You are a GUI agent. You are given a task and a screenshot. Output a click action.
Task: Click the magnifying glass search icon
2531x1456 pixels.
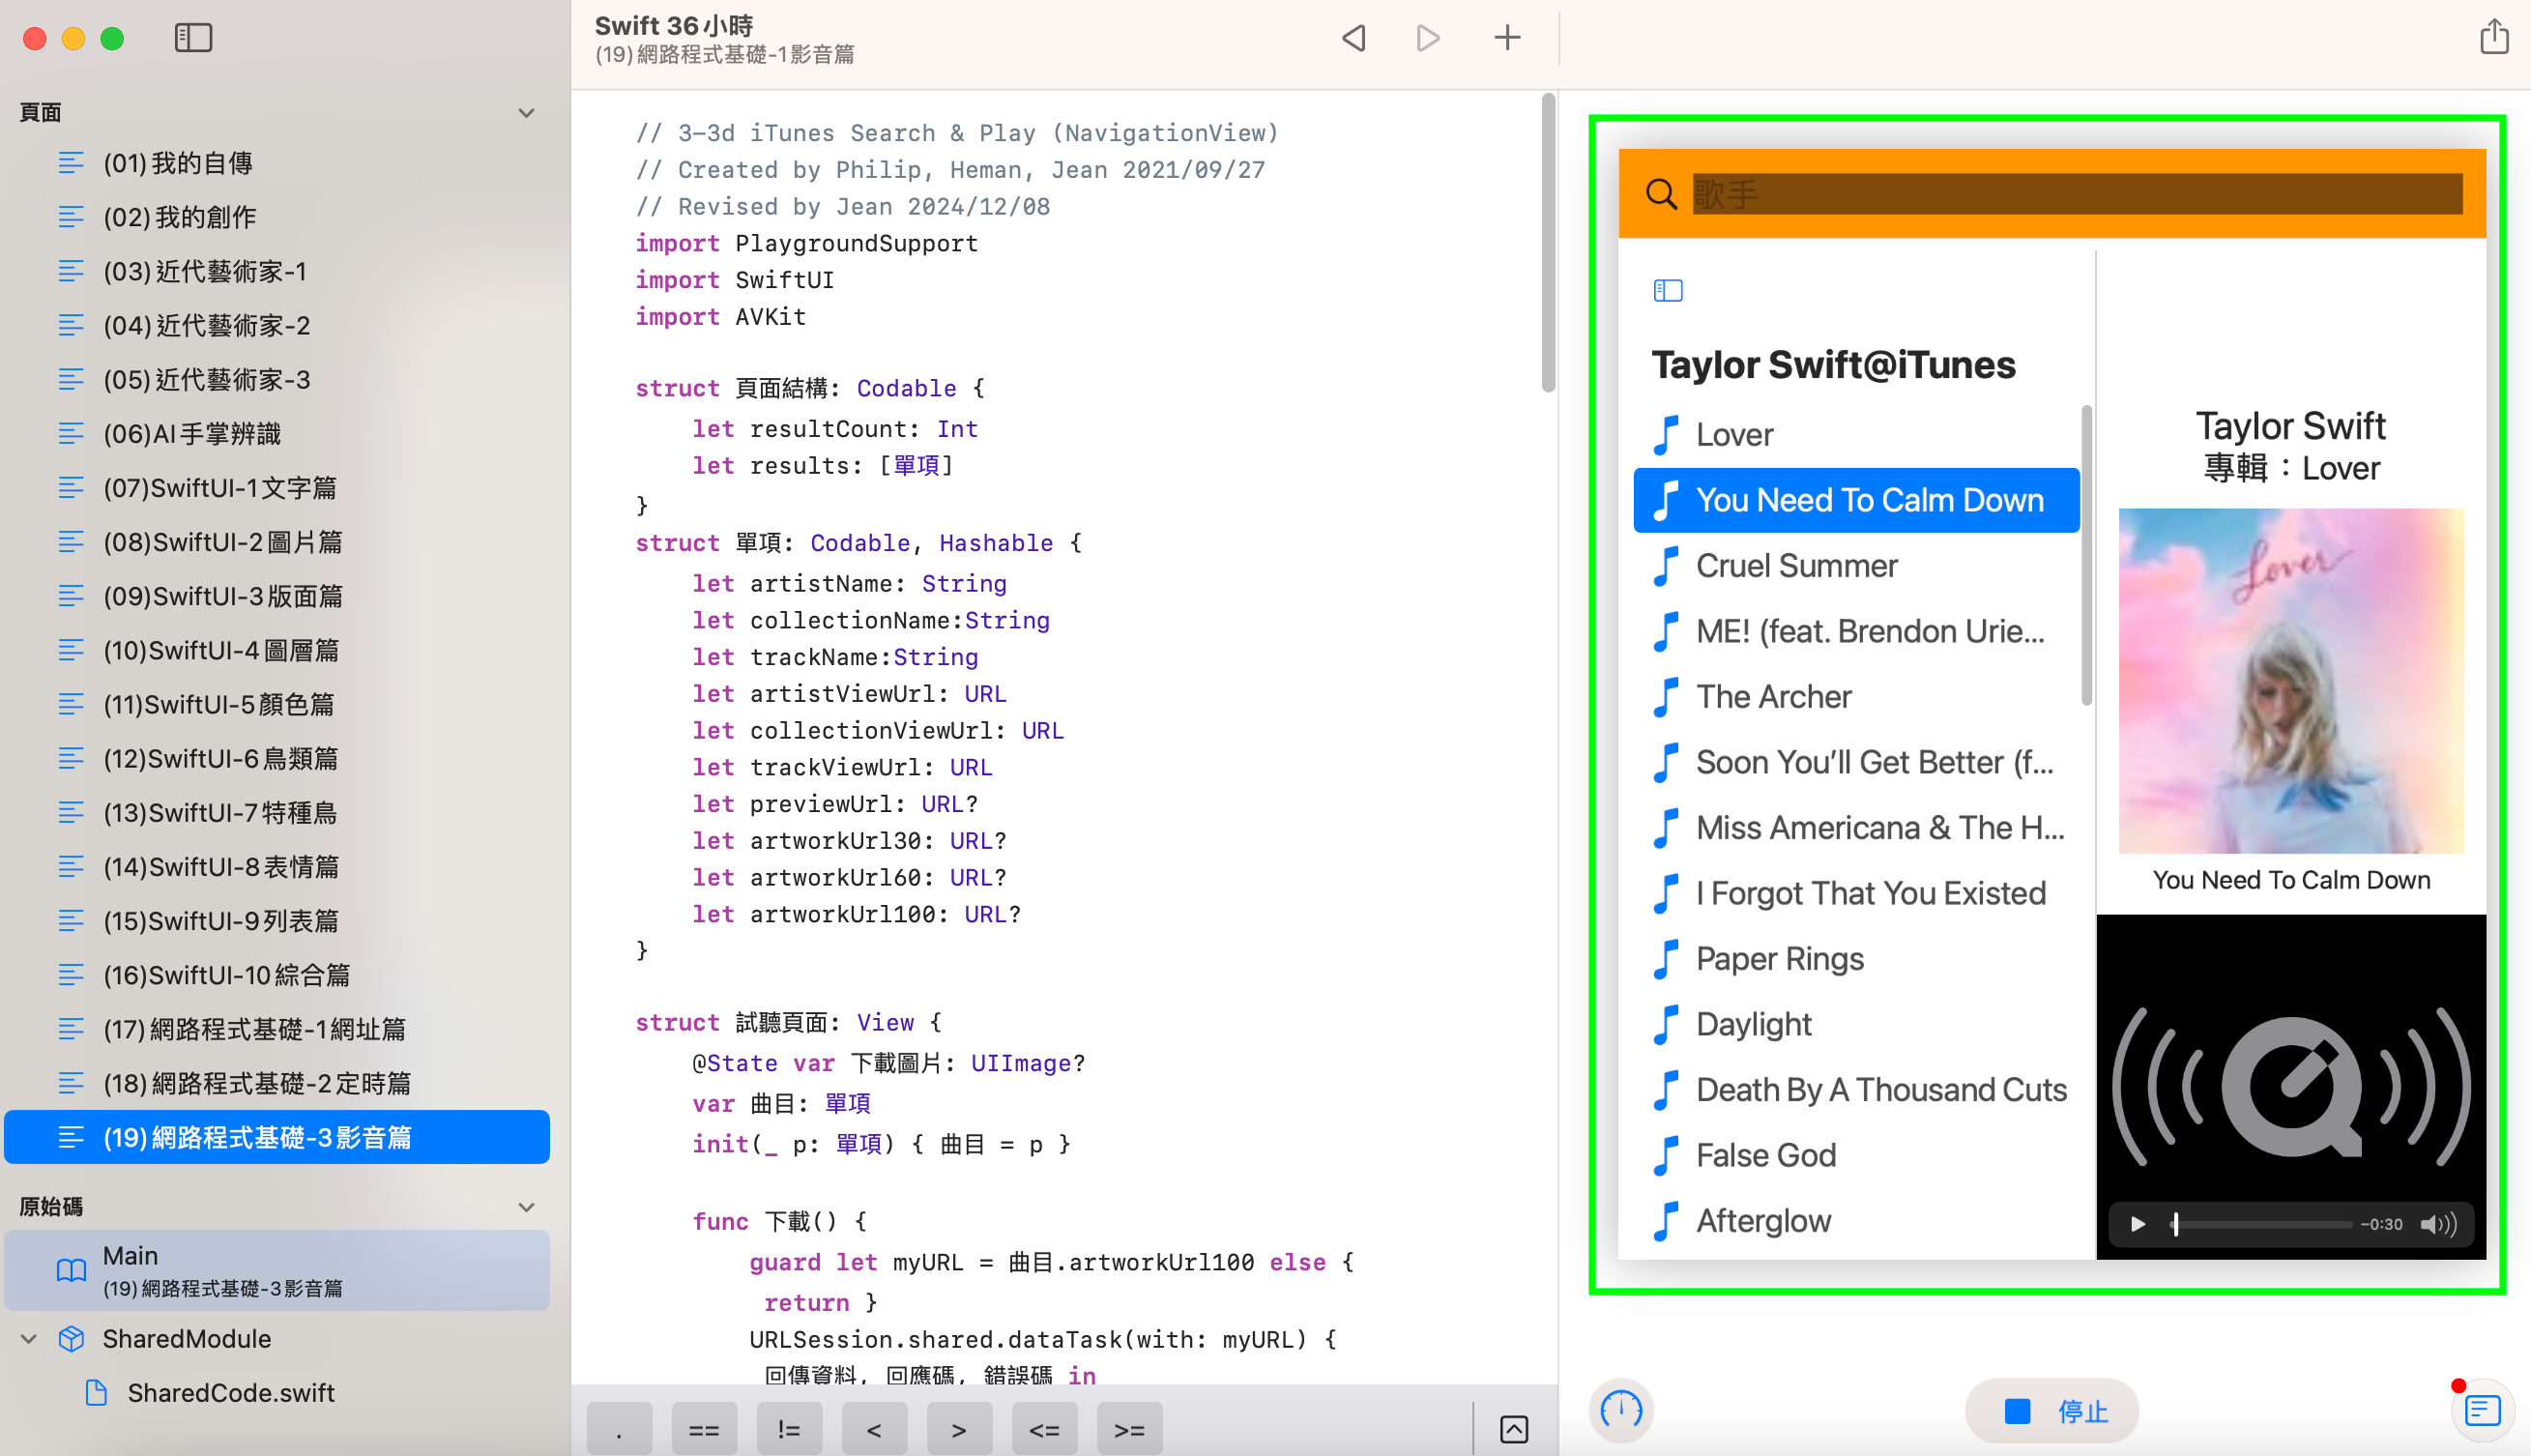point(1661,194)
